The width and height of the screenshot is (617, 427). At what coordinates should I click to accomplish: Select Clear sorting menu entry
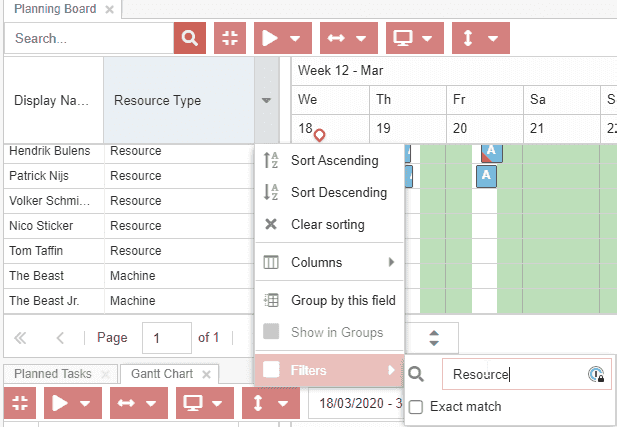click(330, 224)
